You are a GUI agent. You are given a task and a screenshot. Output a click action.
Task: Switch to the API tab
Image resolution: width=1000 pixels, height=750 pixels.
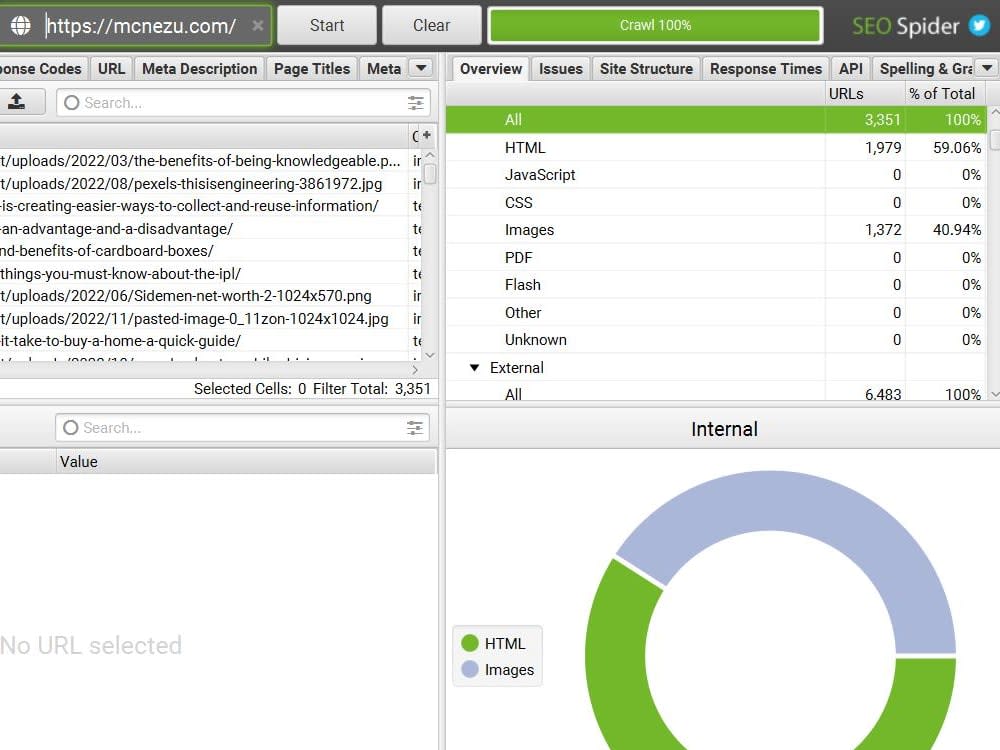[x=851, y=68]
